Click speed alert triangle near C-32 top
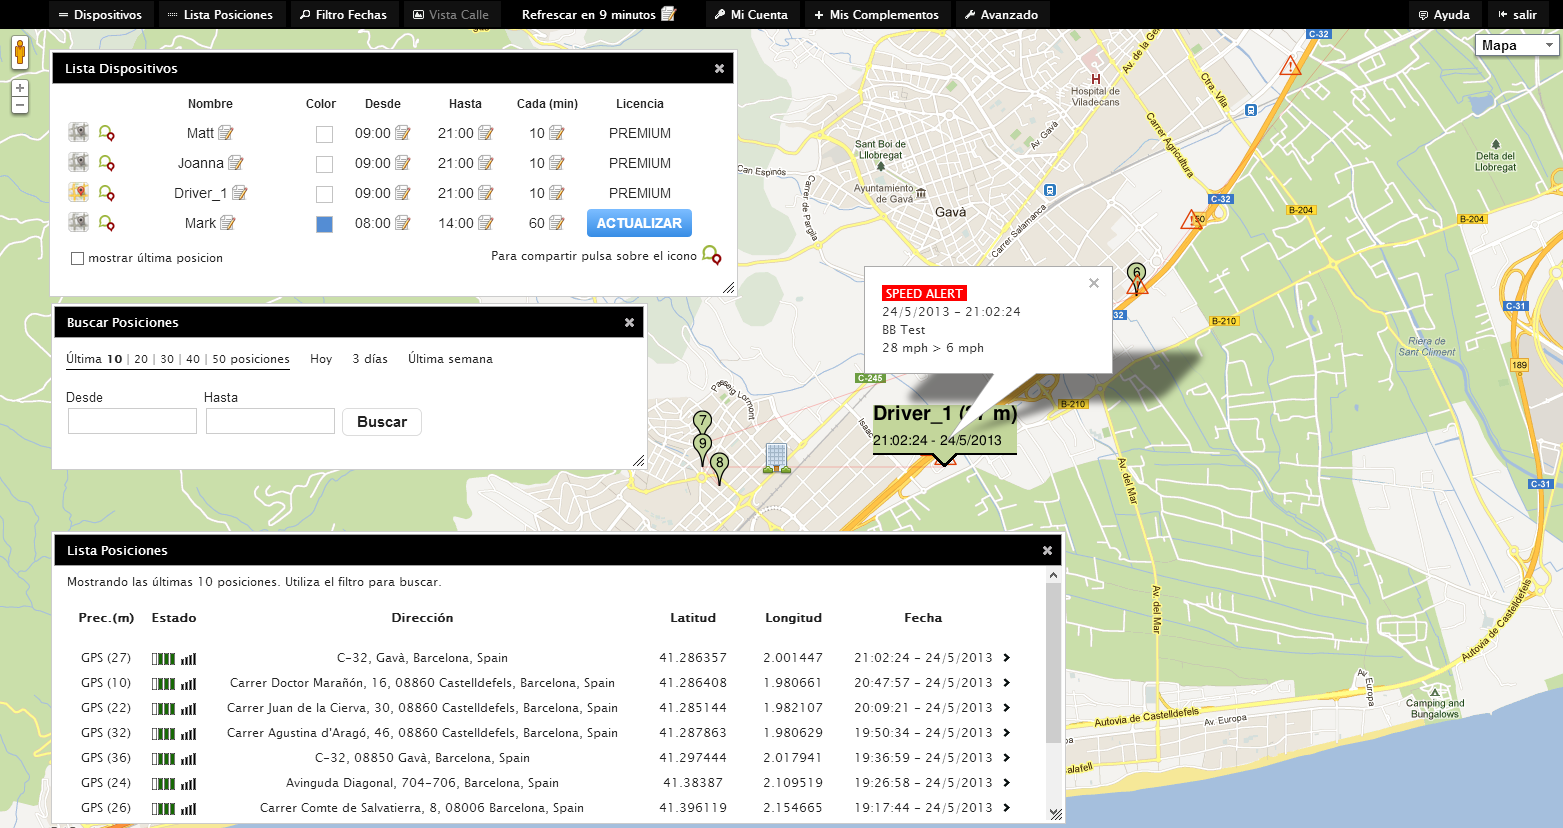Screen dimensions: 1563x828 tap(1291, 66)
